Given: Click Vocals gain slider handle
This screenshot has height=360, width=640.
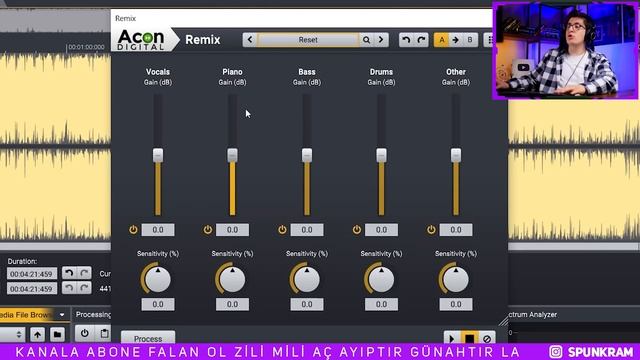Looking at the screenshot, I should [x=158, y=155].
